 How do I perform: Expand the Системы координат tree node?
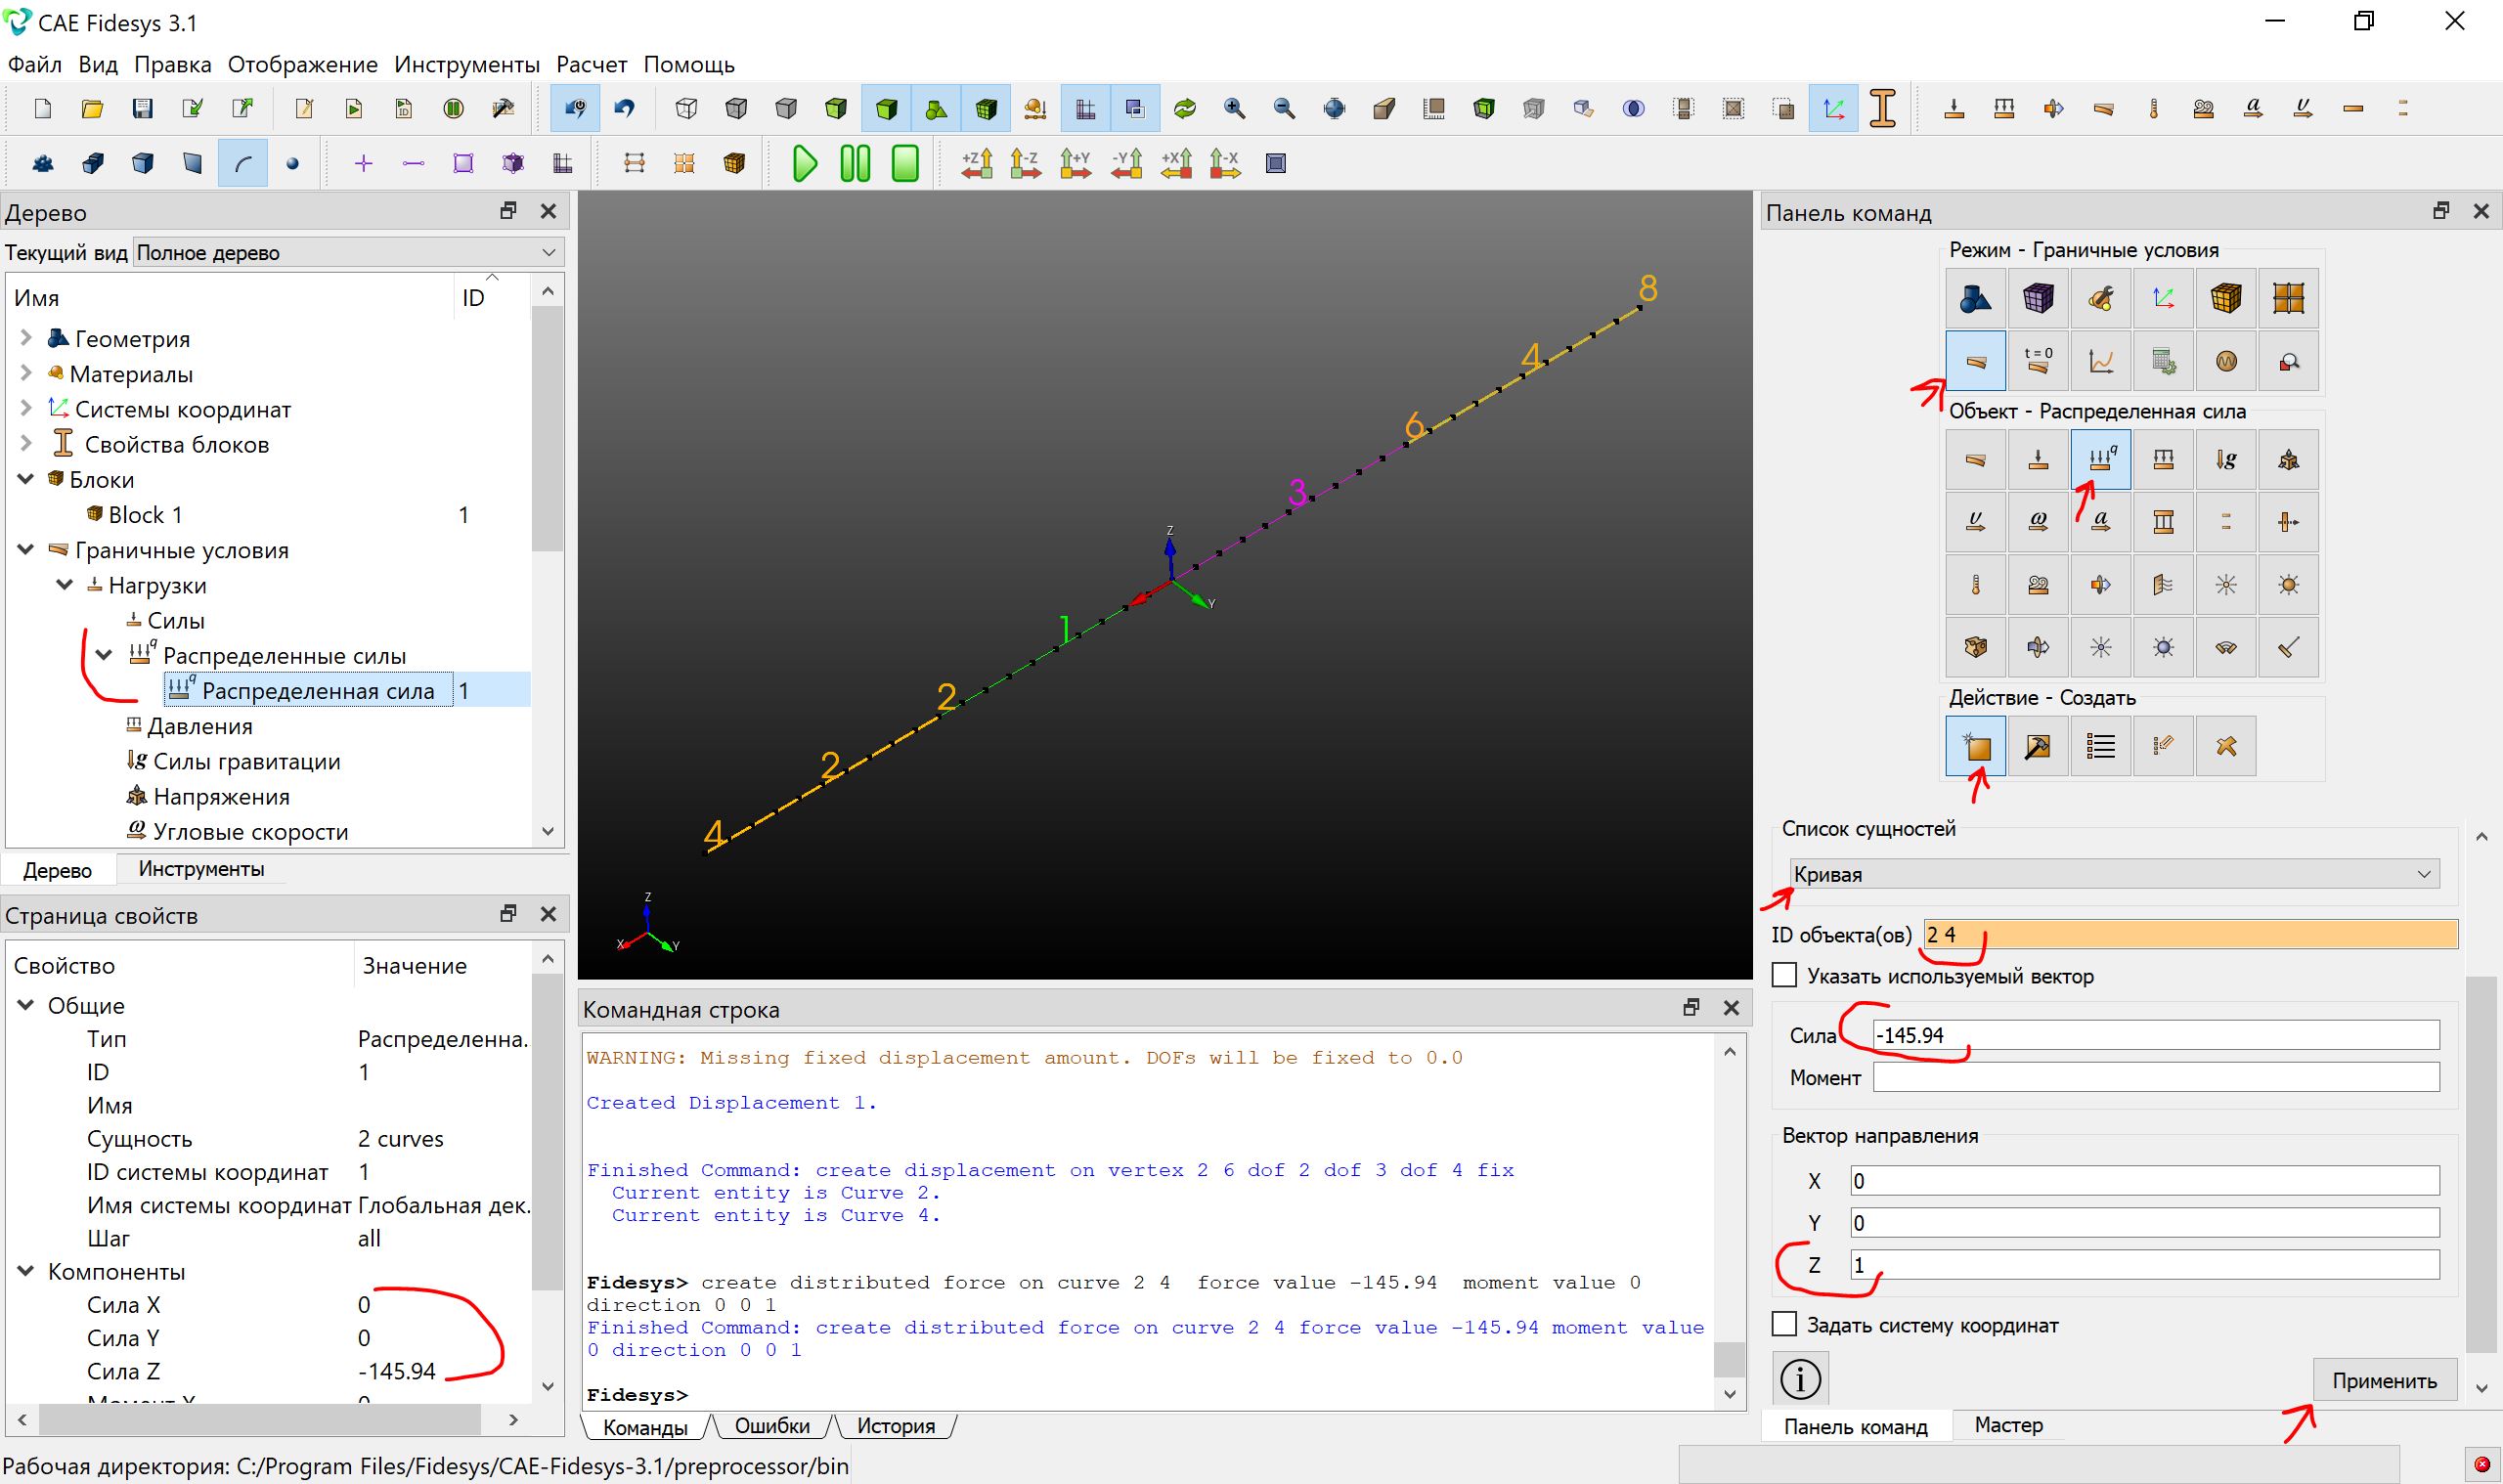coord(27,409)
